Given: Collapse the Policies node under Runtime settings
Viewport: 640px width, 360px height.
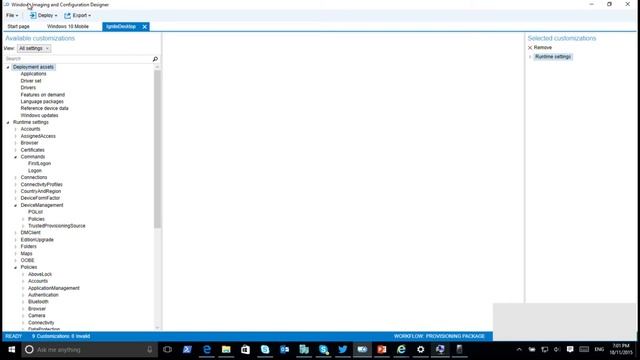Looking at the screenshot, I should (16, 268).
